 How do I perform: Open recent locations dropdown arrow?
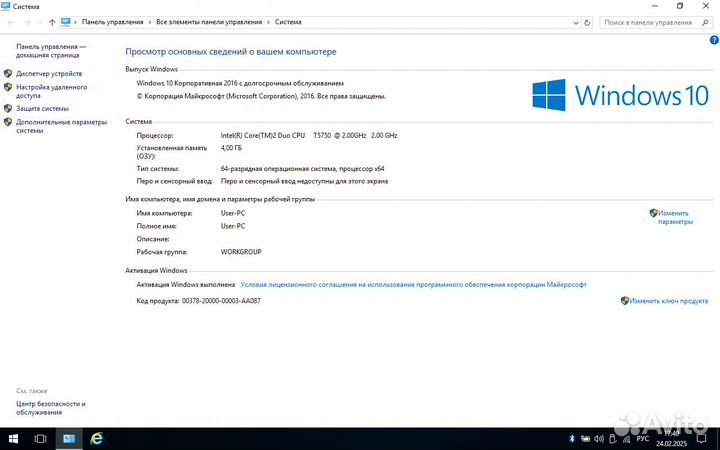pyautogui.click(x=40, y=22)
